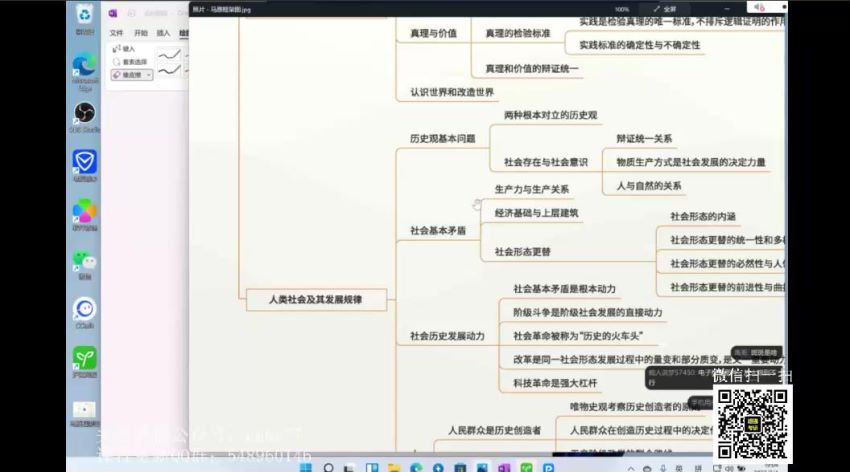Screen dimensions: 850x472
Task: Open the green sprout app desktop icon
Action: pyautogui.click(x=85, y=358)
